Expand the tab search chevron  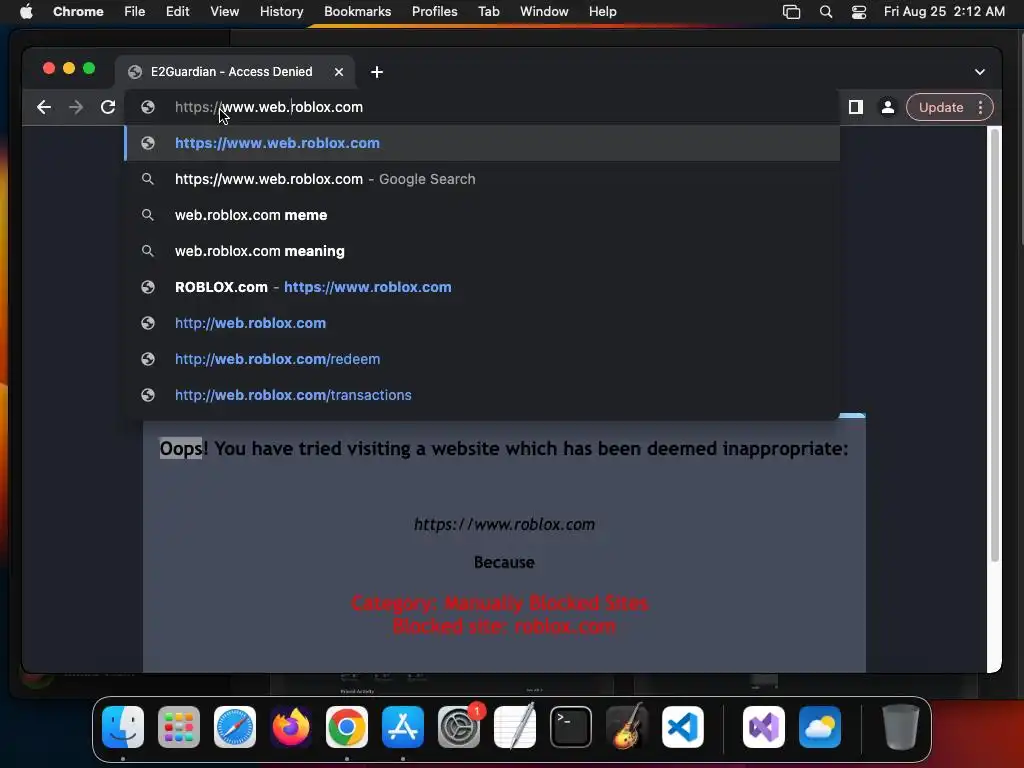(x=980, y=72)
